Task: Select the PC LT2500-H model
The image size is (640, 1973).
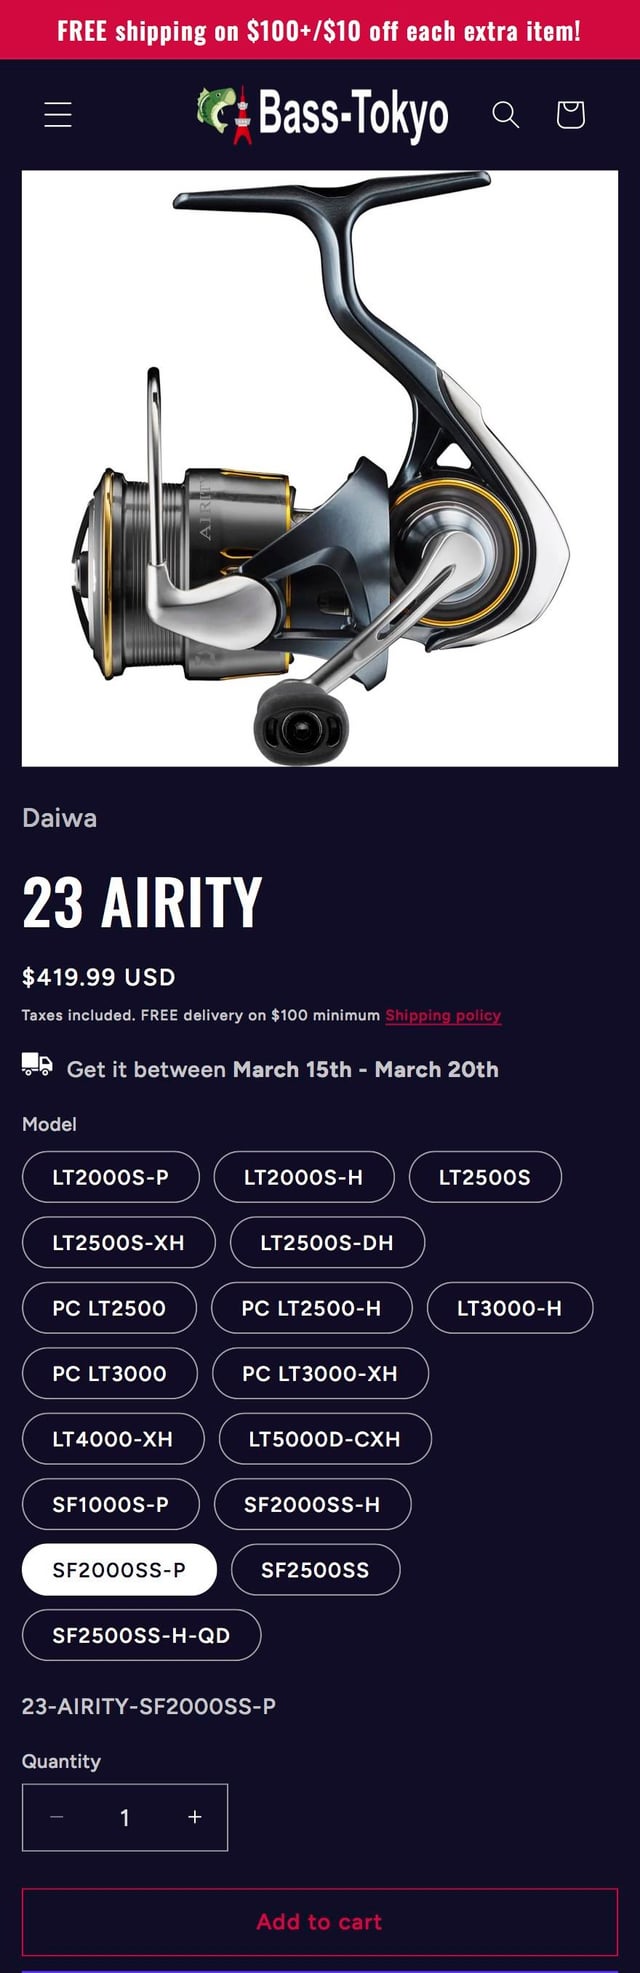Action: 311,1308
